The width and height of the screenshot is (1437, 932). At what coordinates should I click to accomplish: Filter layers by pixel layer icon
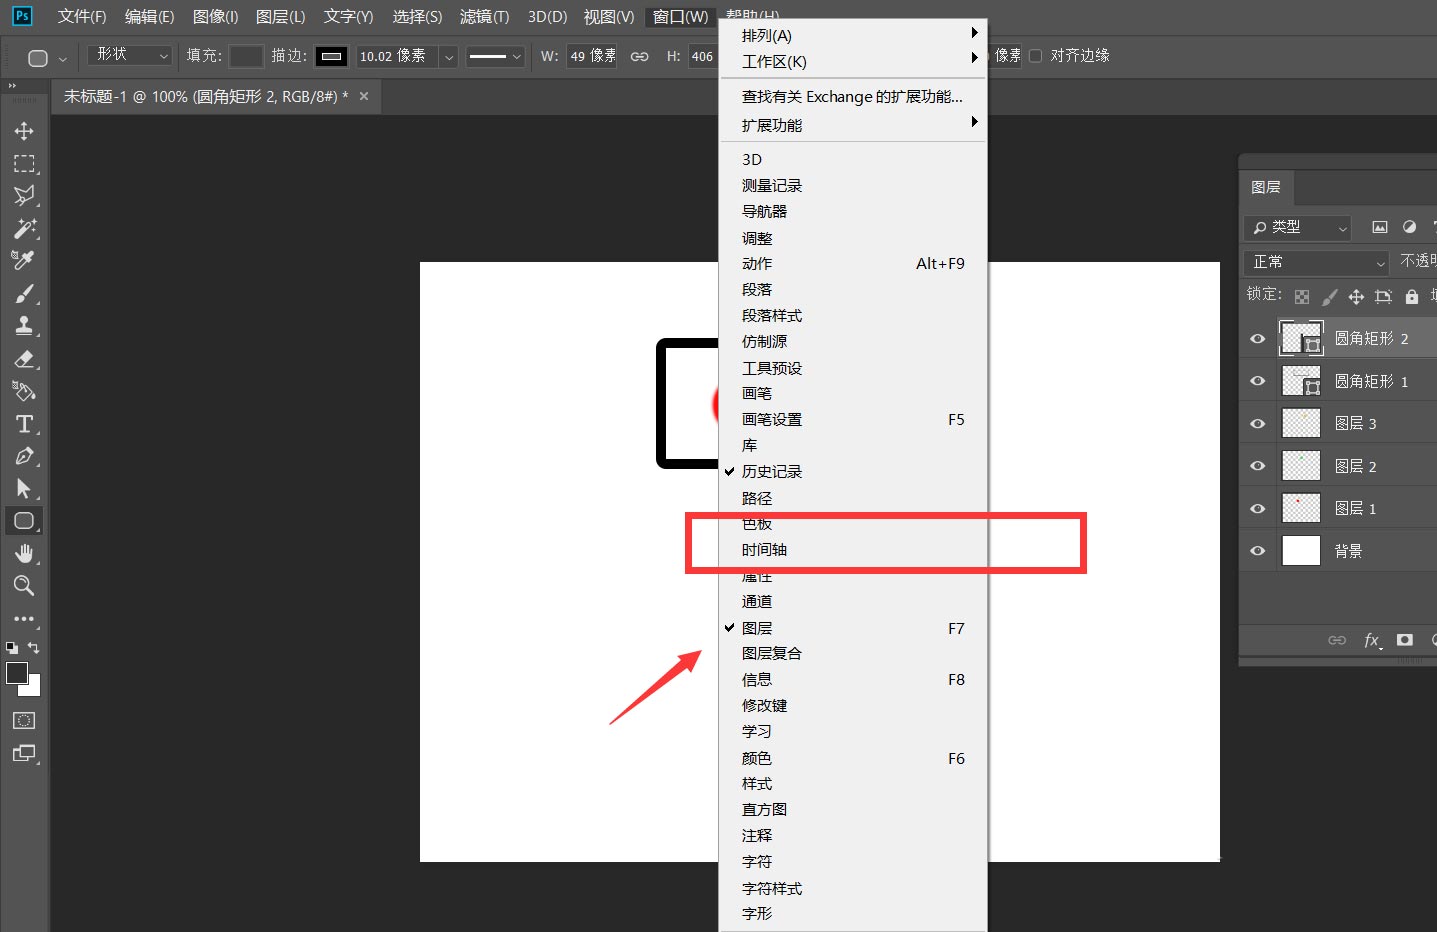tap(1380, 227)
